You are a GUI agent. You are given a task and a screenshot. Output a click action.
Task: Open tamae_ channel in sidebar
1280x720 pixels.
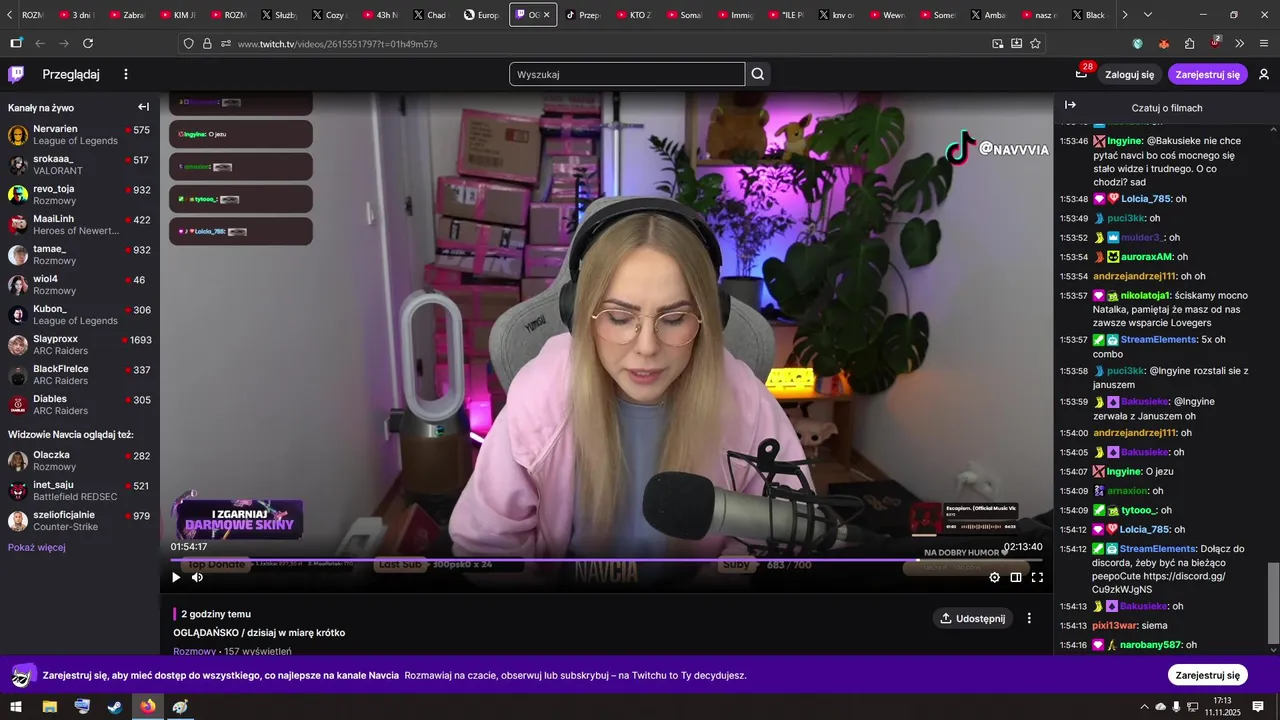[x=79, y=255]
